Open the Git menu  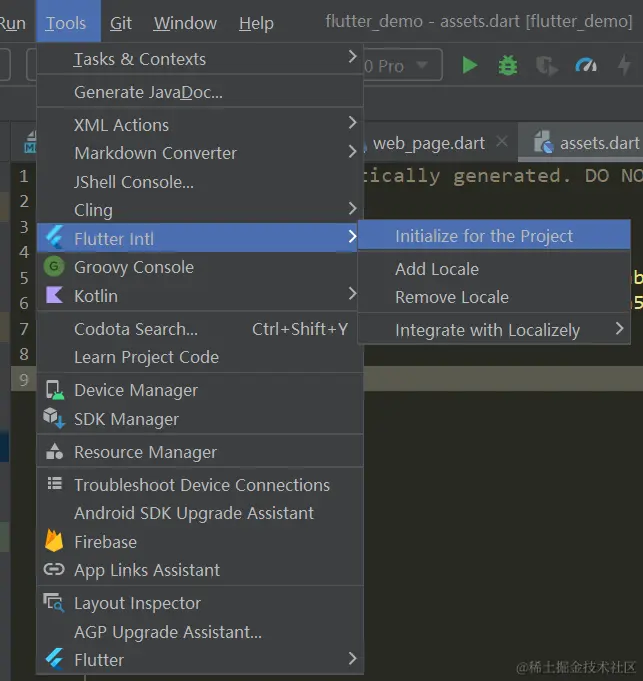(x=121, y=23)
